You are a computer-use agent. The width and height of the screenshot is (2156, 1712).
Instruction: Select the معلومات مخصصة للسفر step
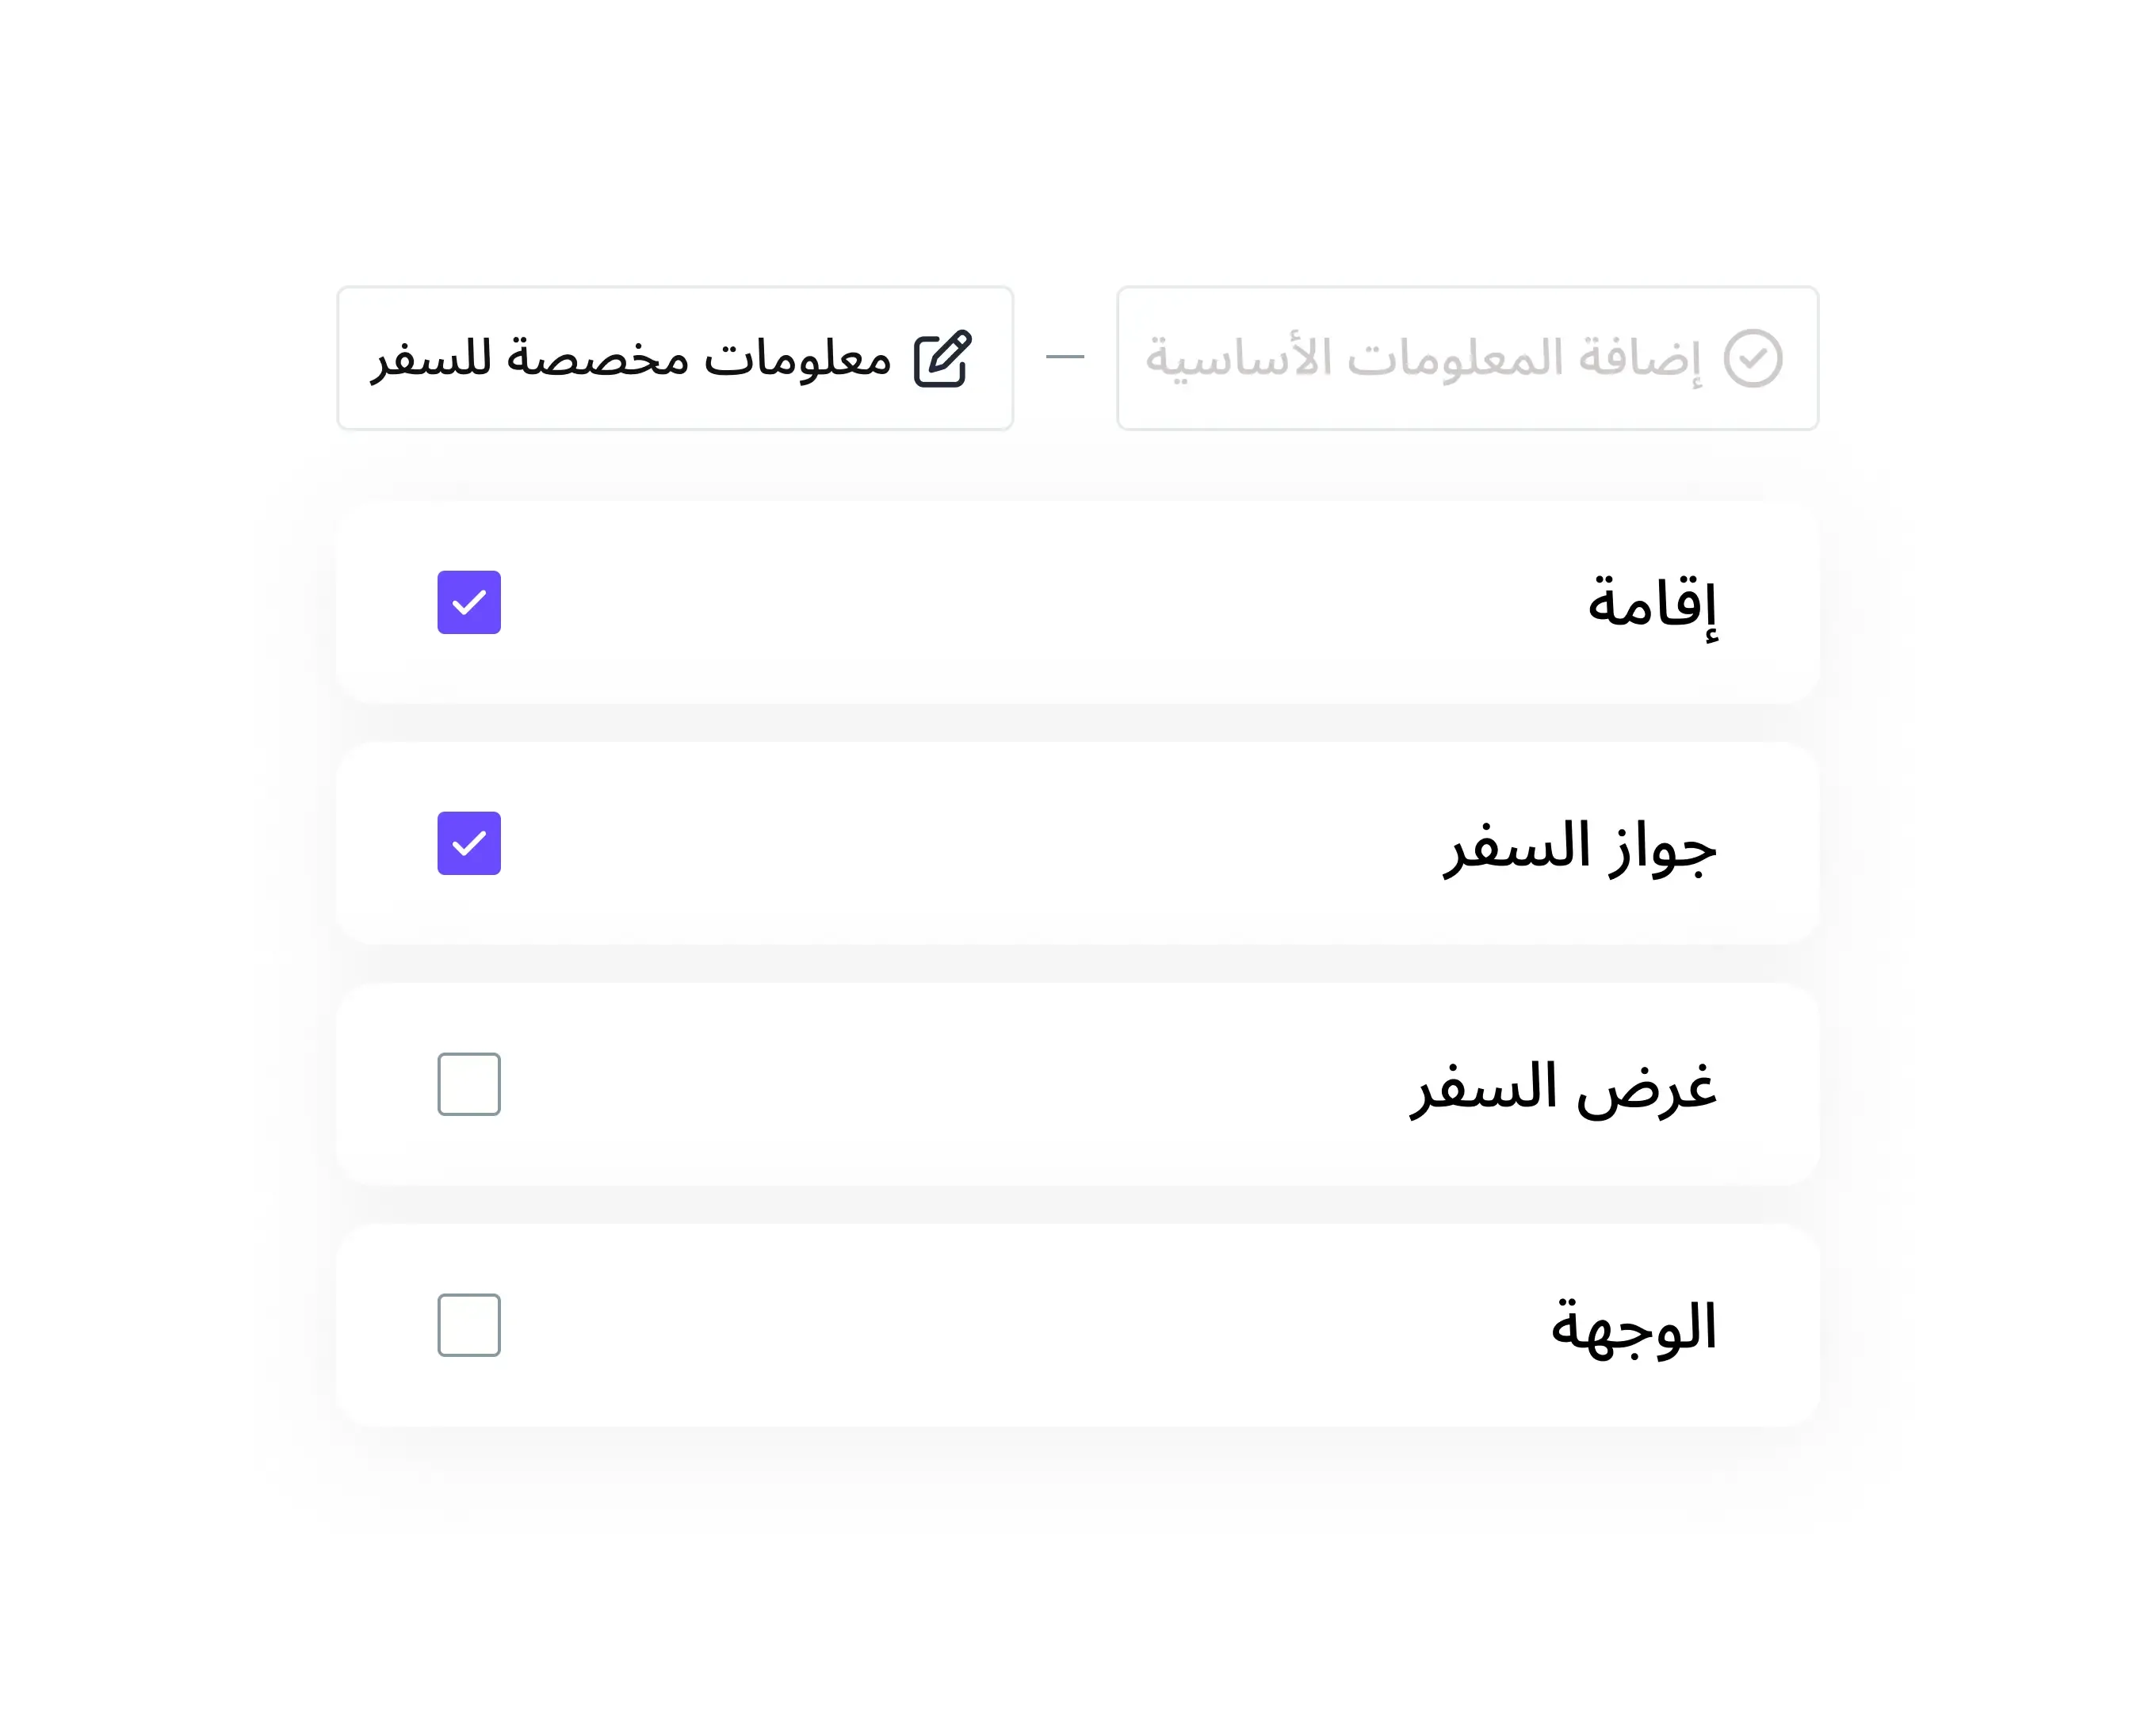(674, 358)
